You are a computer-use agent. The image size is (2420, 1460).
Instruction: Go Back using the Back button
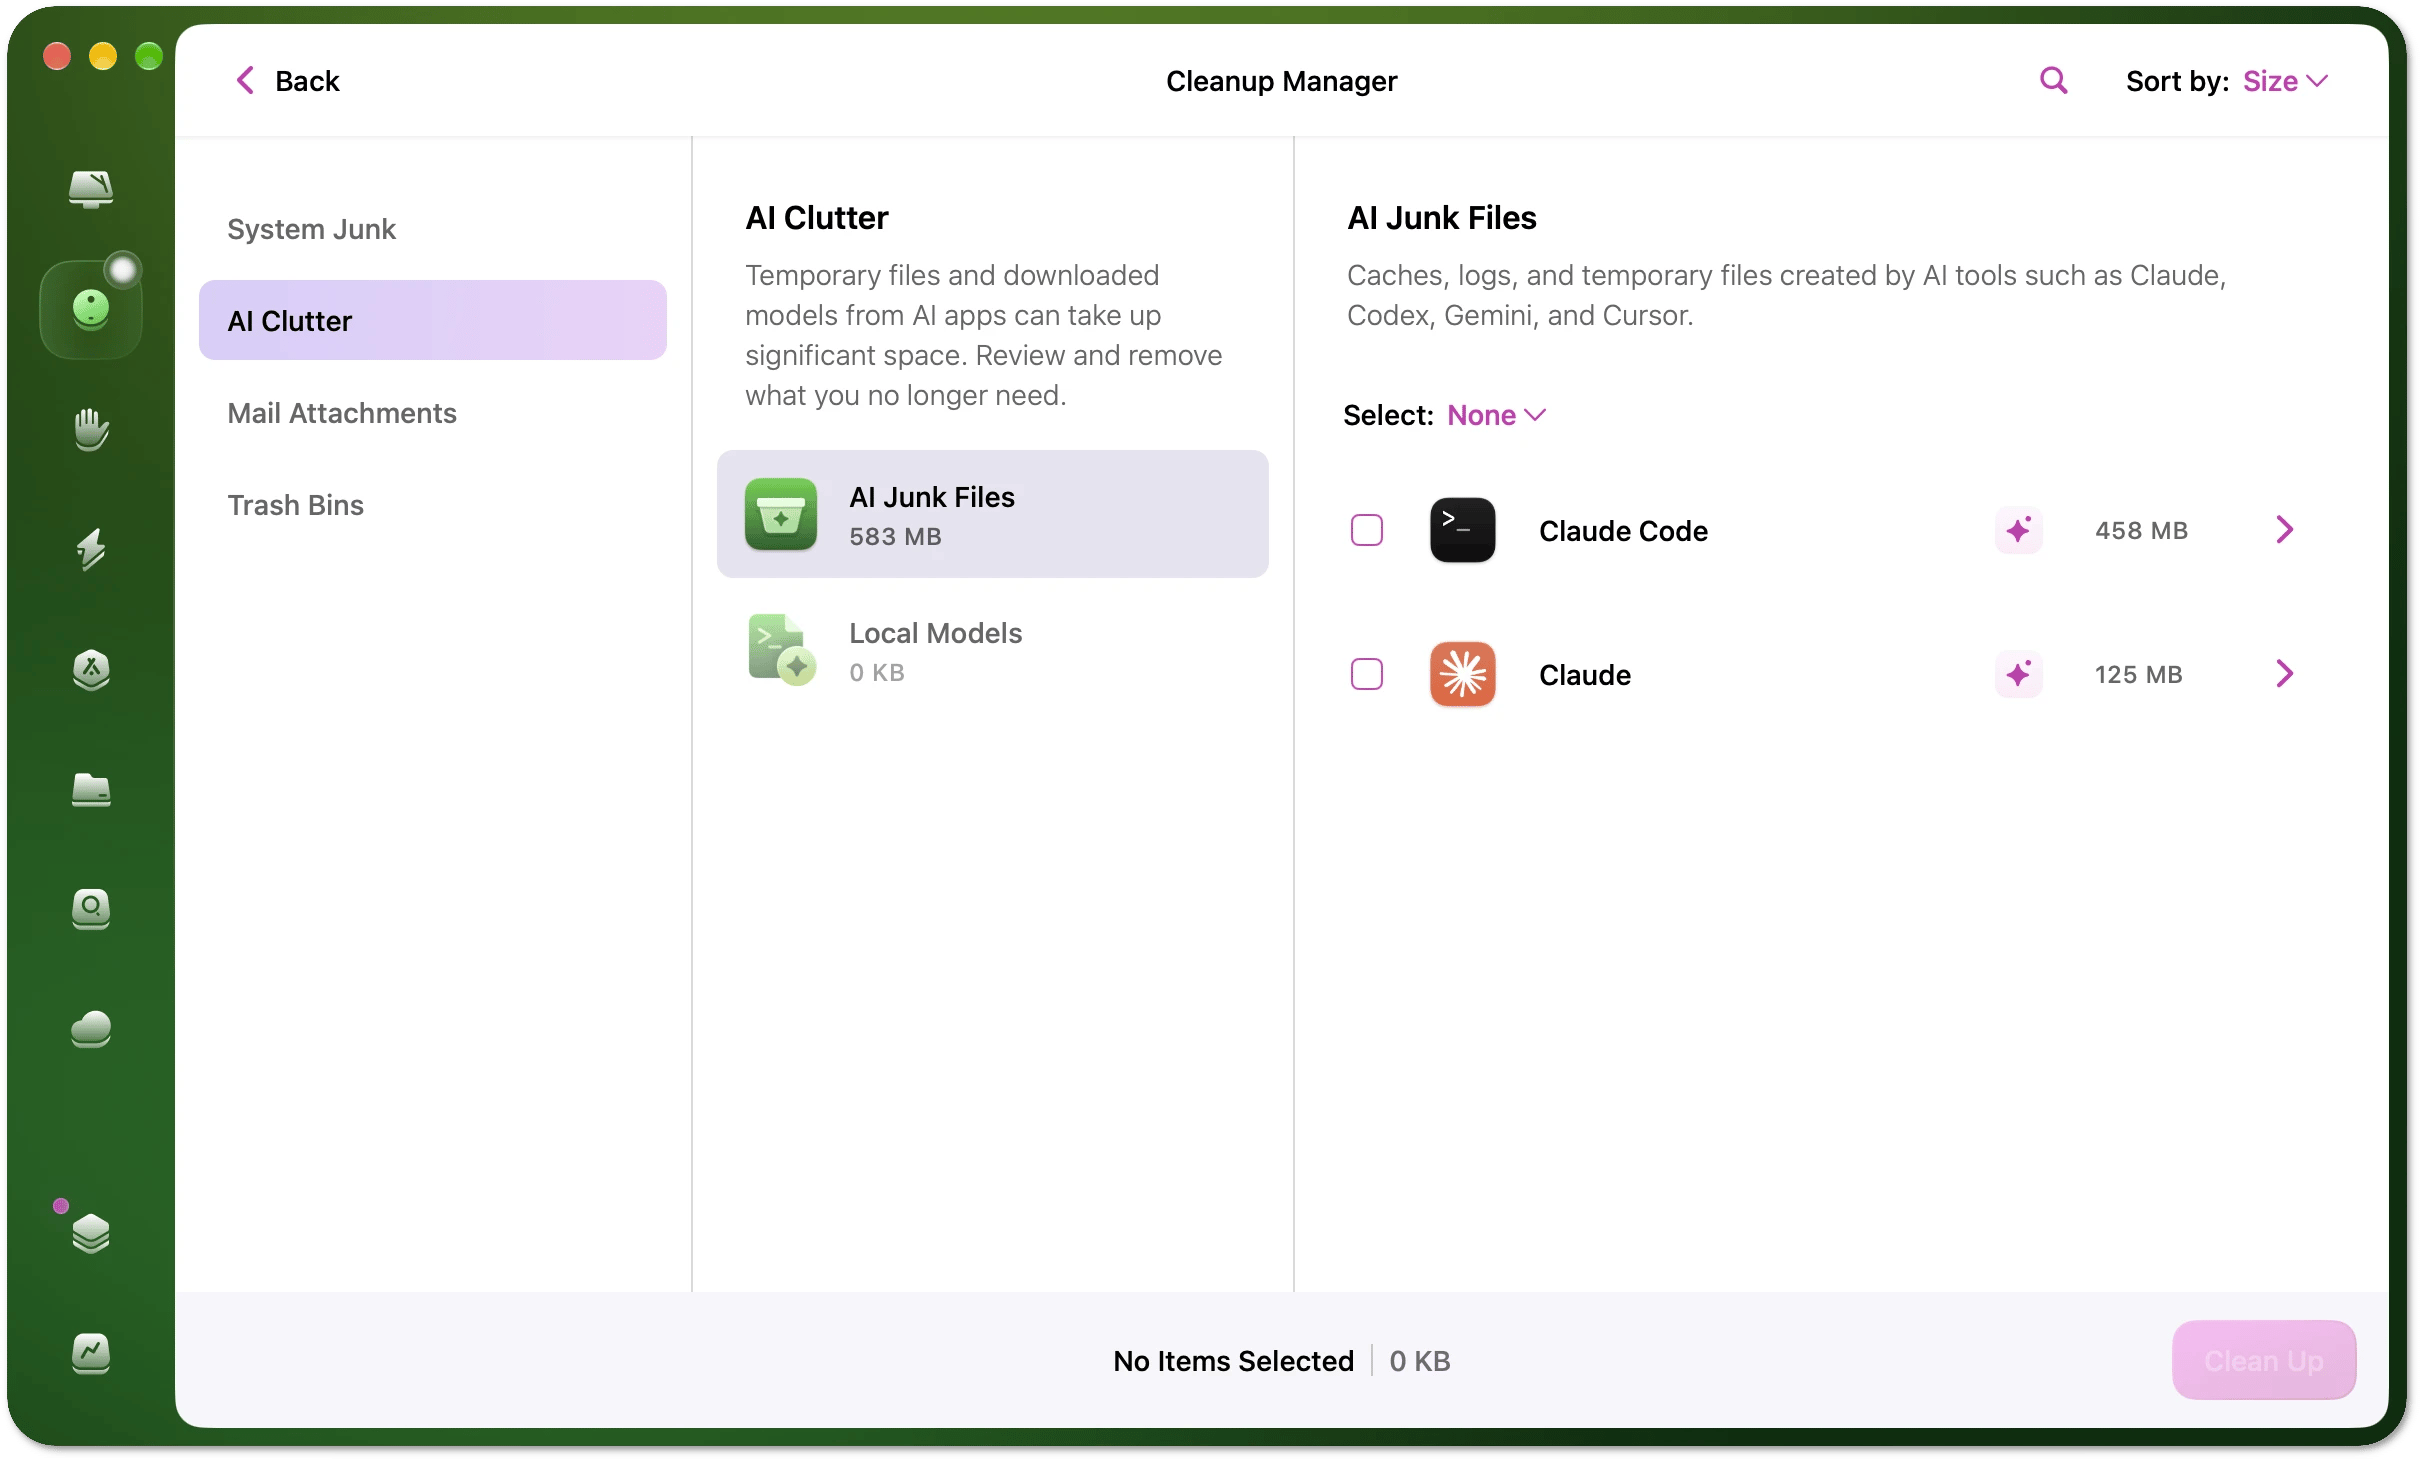pyautogui.click(x=288, y=81)
